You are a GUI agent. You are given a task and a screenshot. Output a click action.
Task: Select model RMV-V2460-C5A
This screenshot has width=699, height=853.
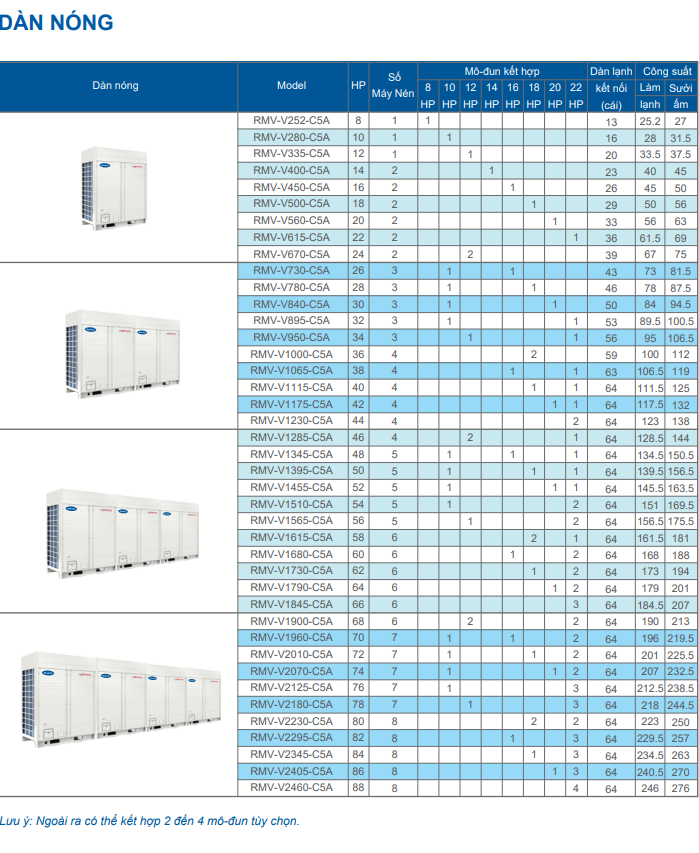coord(292,788)
